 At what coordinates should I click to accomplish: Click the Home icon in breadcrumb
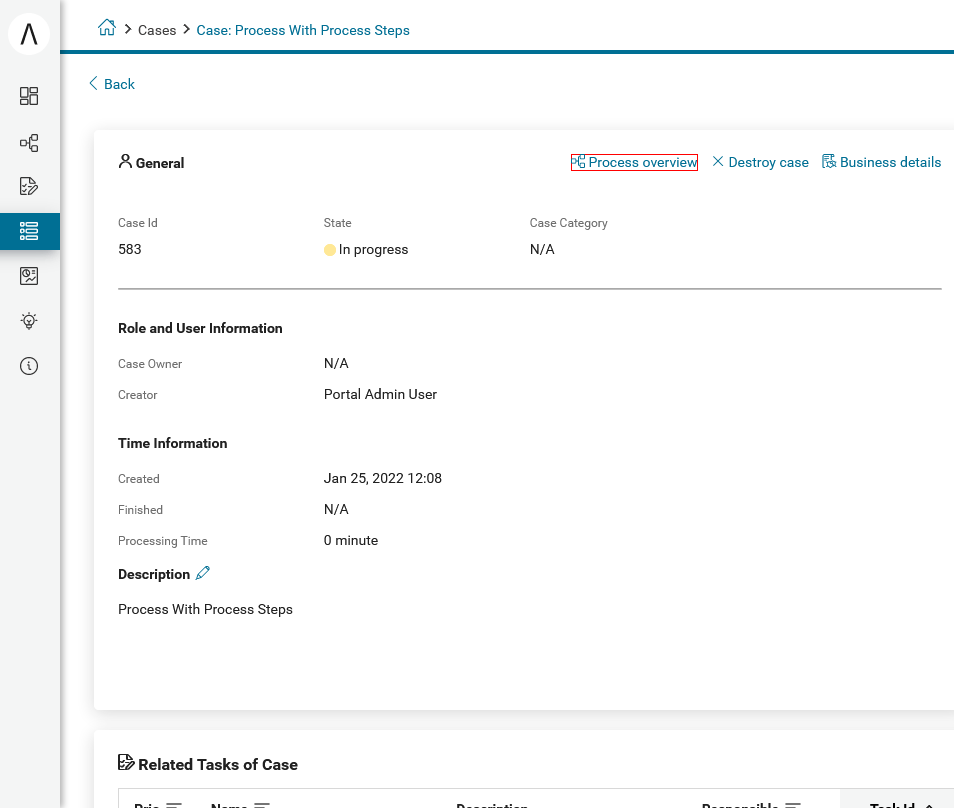pos(107,29)
